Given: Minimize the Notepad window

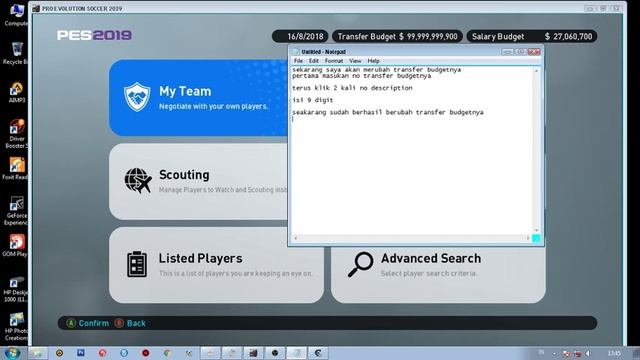Looking at the screenshot, I should (507, 52).
